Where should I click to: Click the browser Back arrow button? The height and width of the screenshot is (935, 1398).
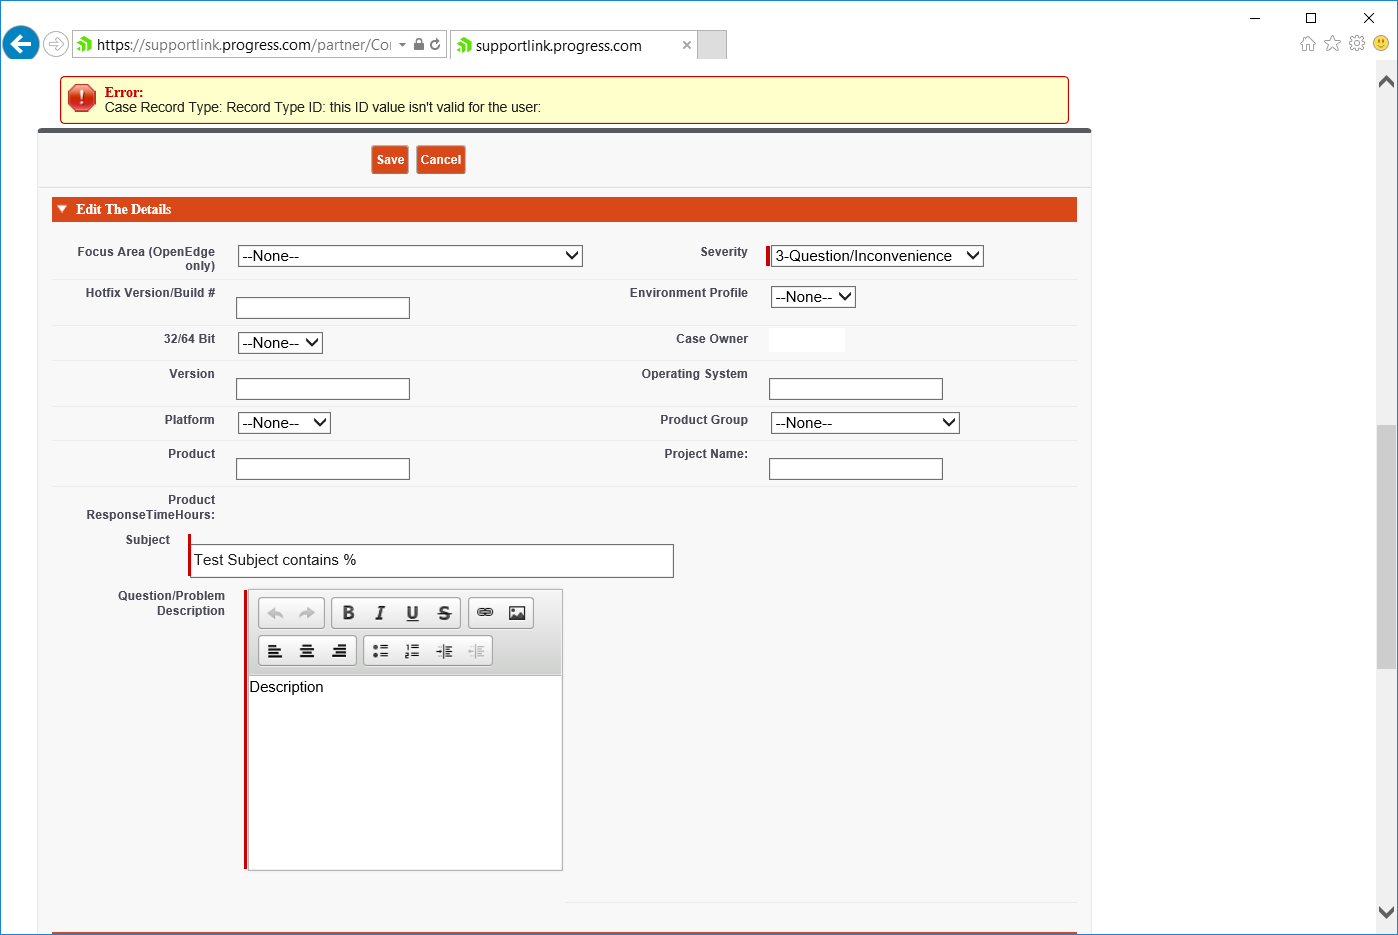coord(20,44)
